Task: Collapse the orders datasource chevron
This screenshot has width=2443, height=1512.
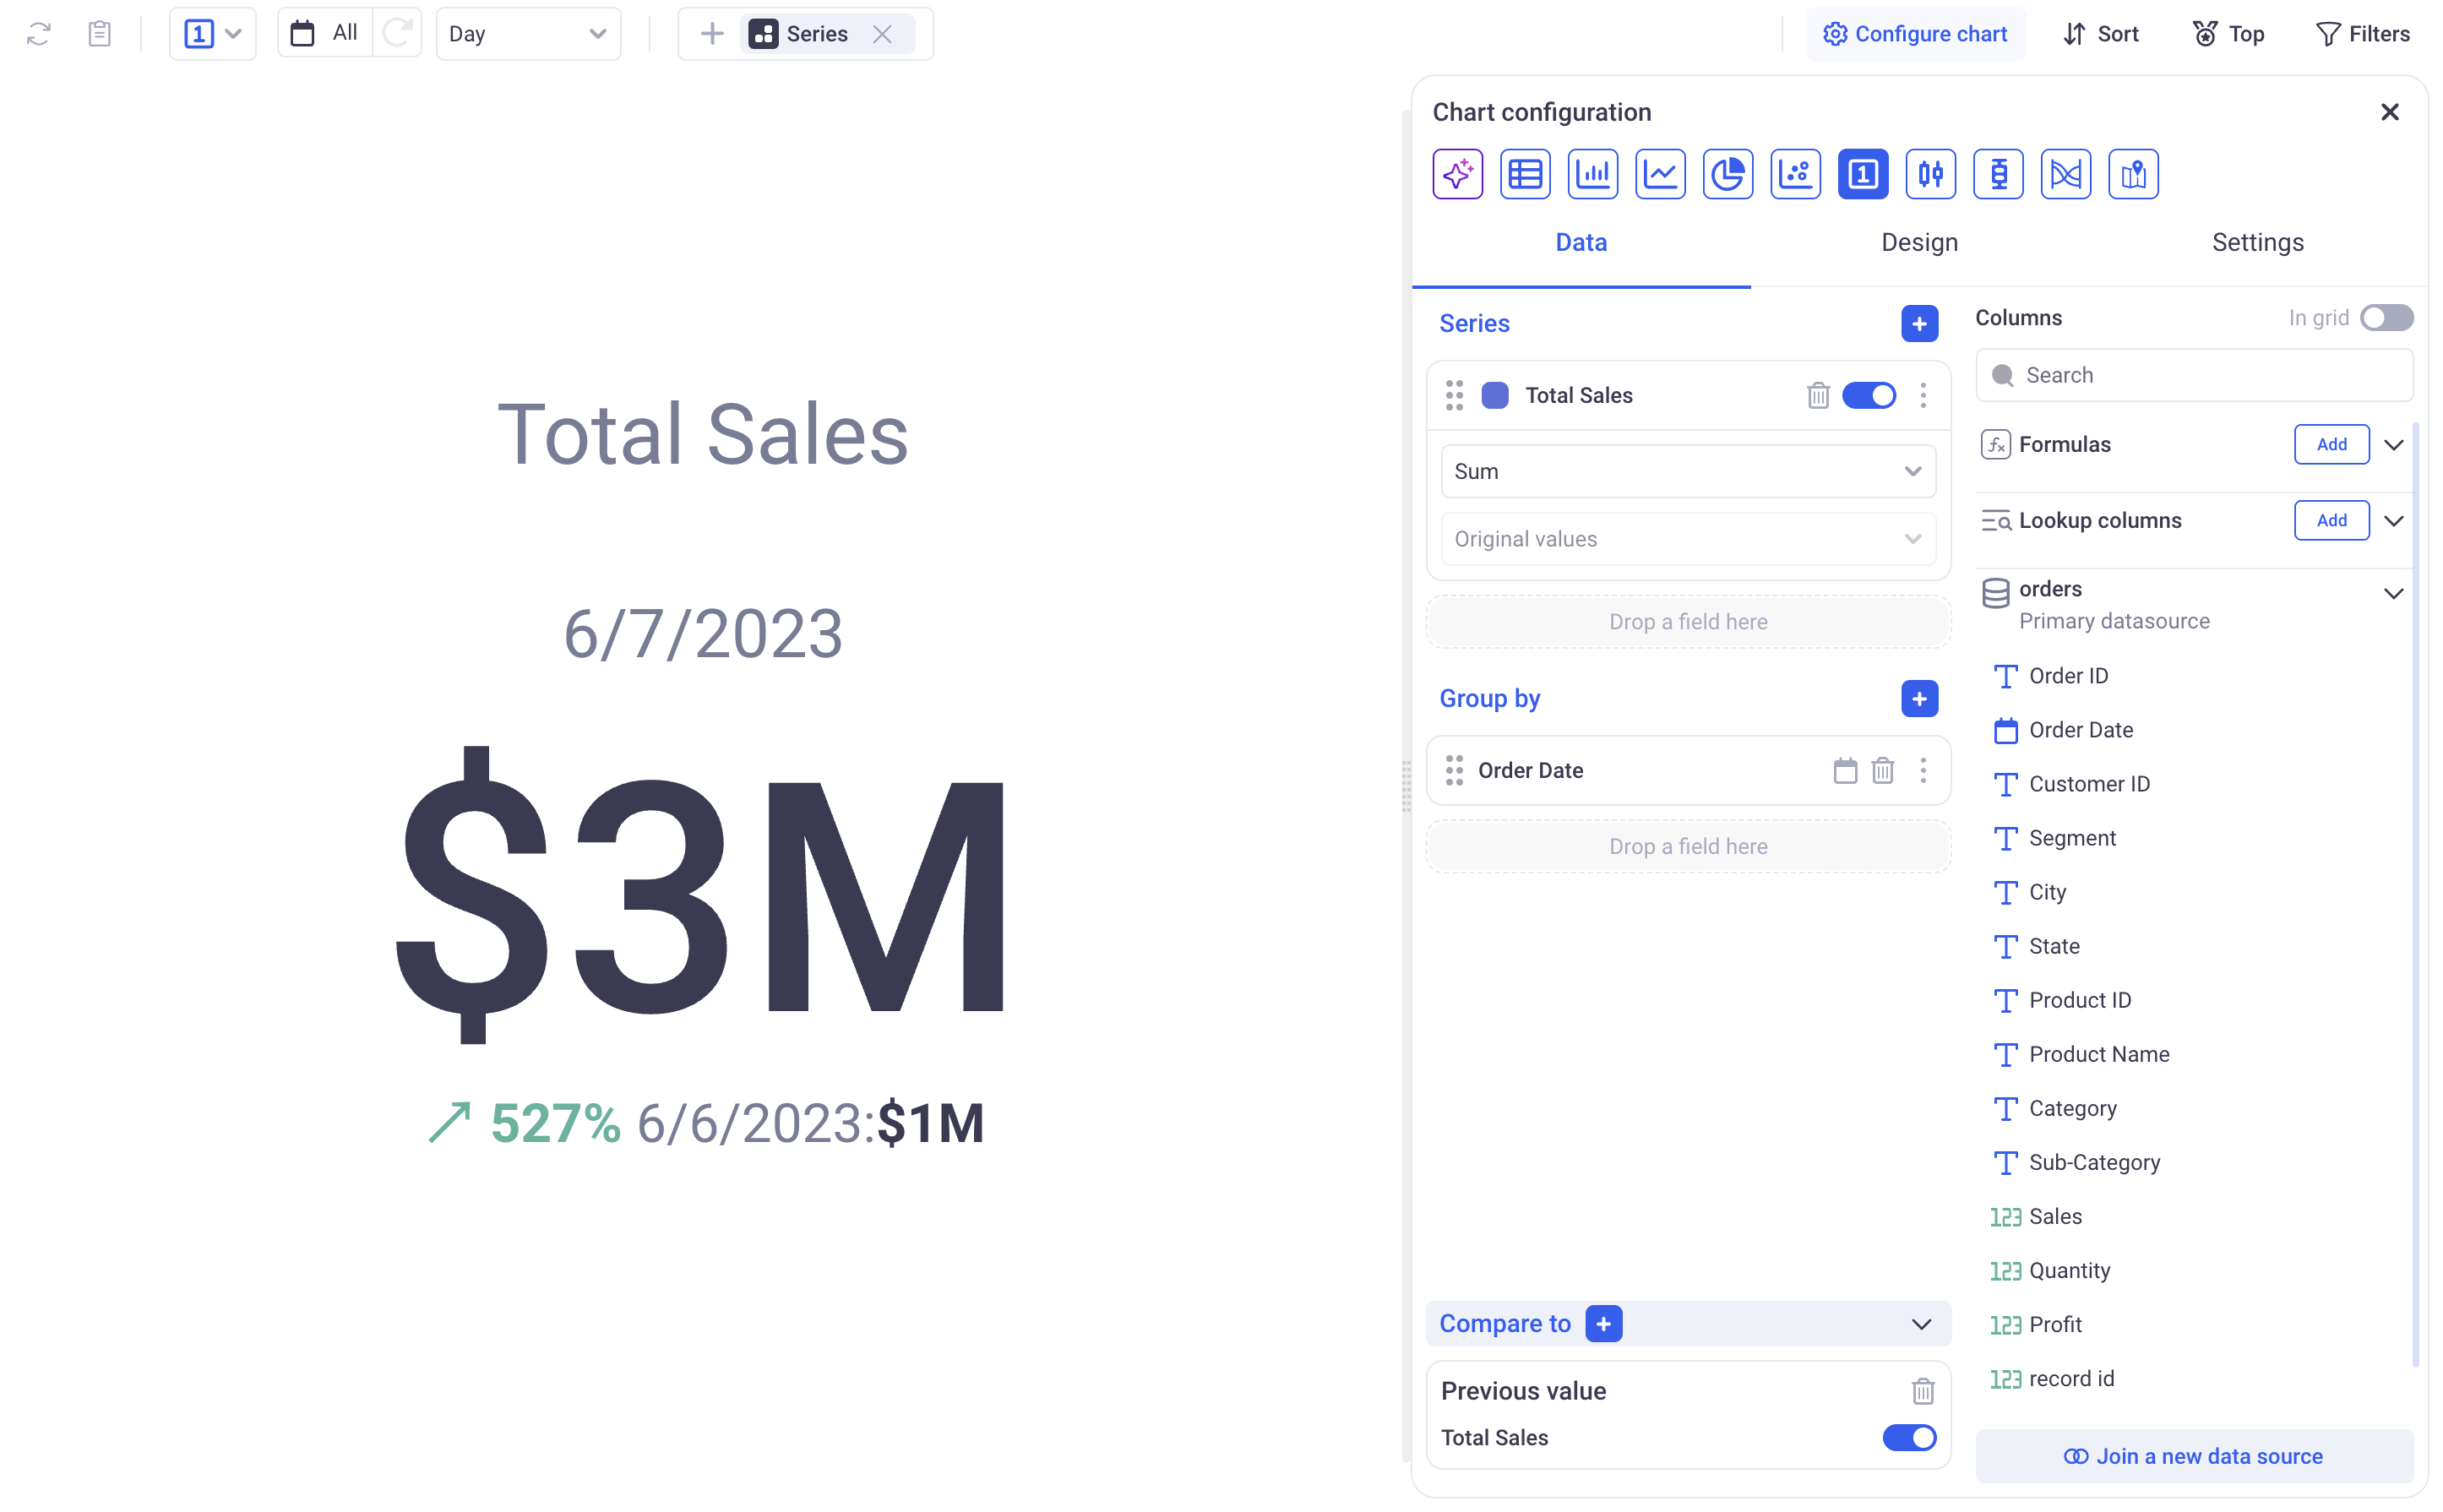Action: 2392,593
